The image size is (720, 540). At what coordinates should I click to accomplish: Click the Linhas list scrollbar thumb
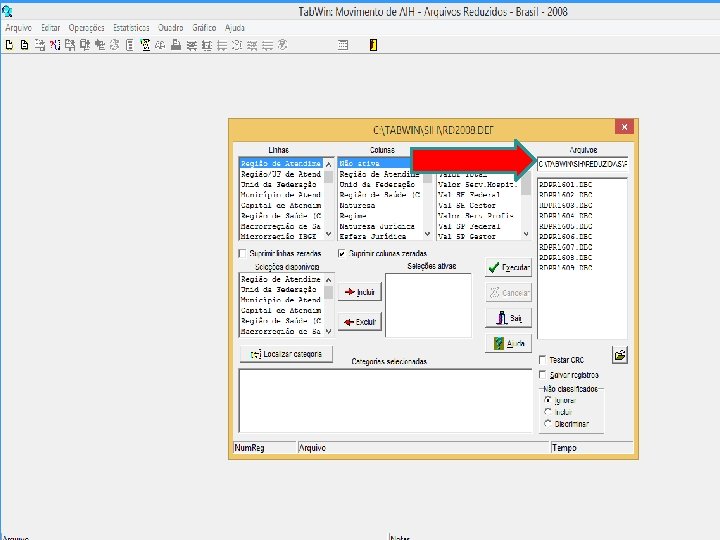[x=328, y=177]
